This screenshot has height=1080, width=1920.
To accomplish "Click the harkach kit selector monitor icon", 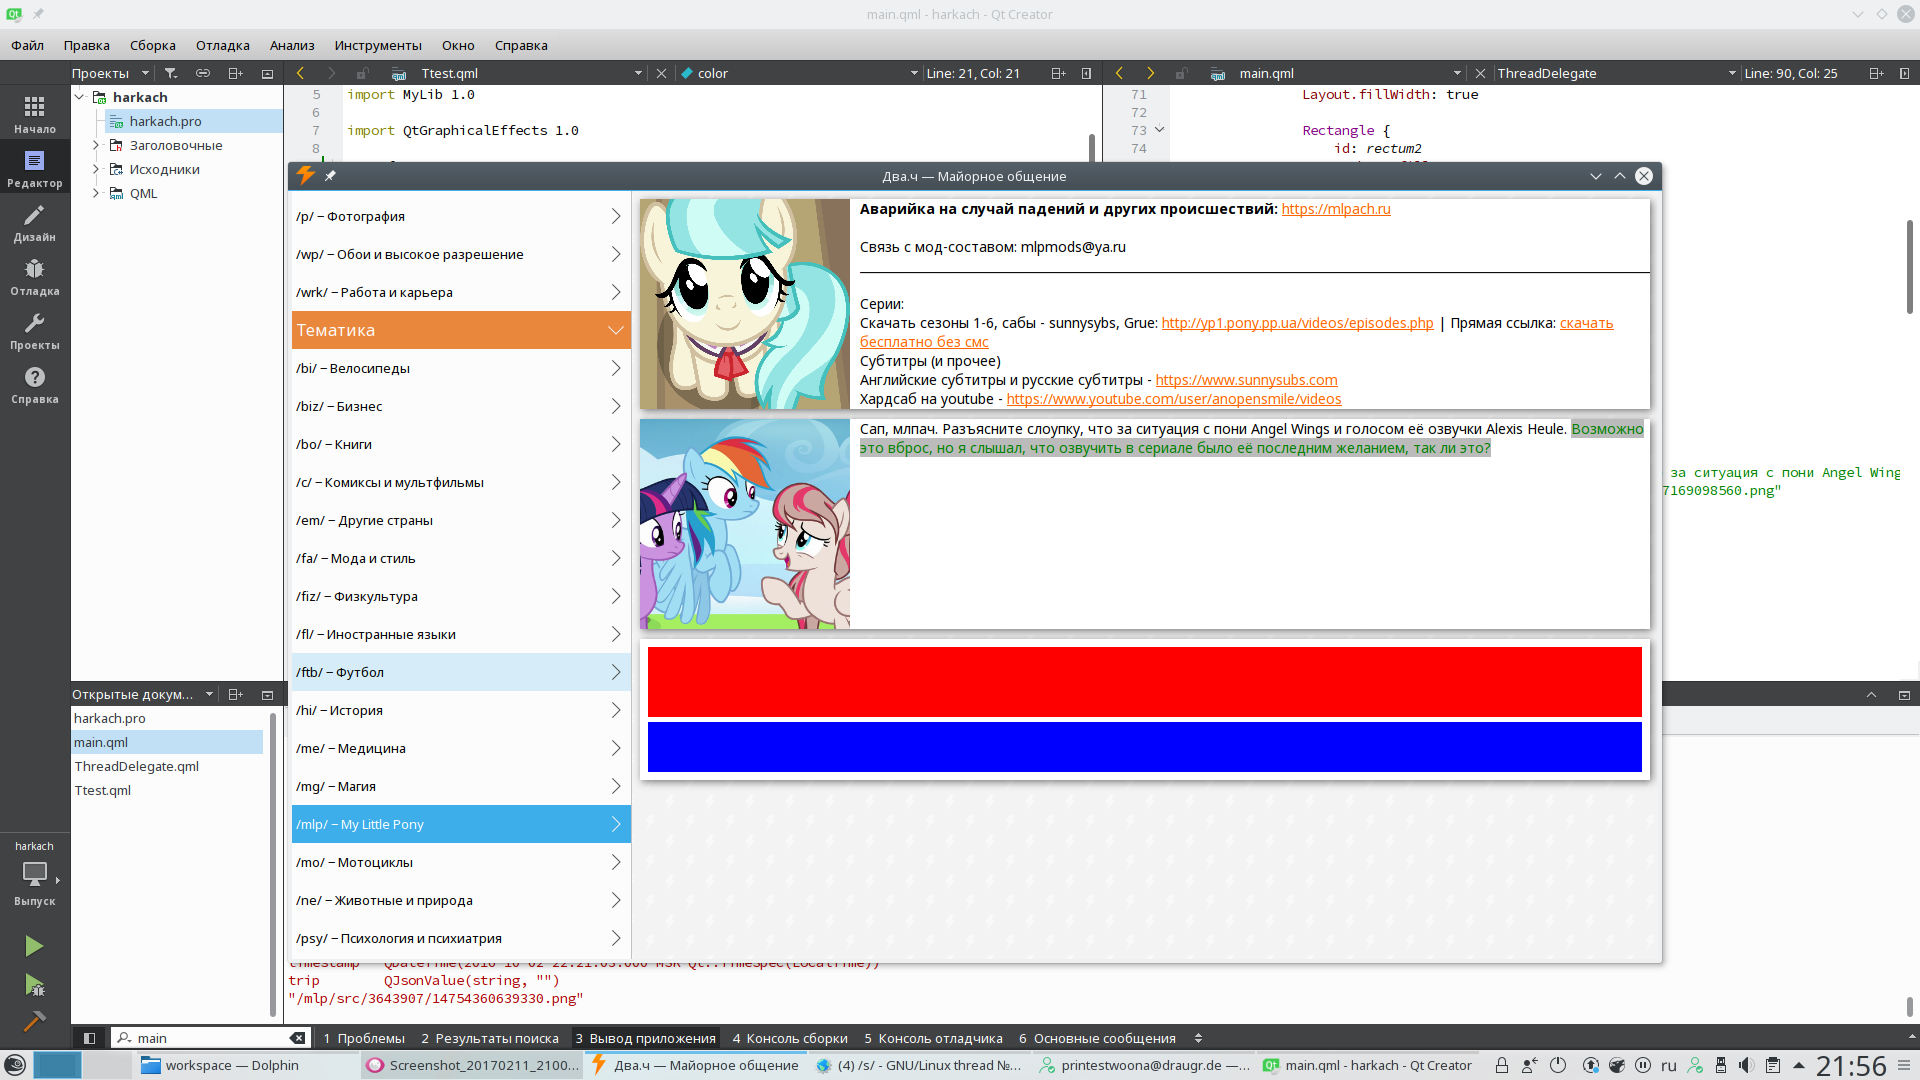I will (x=34, y=873).
